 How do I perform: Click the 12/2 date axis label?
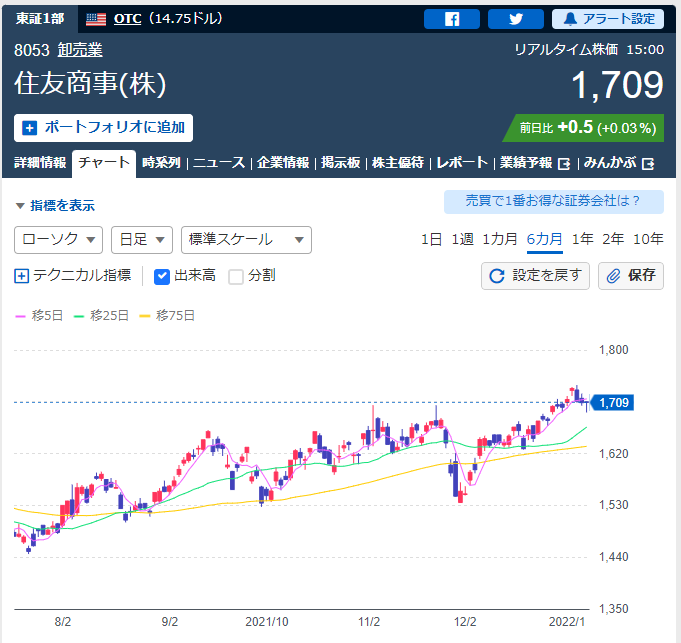pos(465,622)
